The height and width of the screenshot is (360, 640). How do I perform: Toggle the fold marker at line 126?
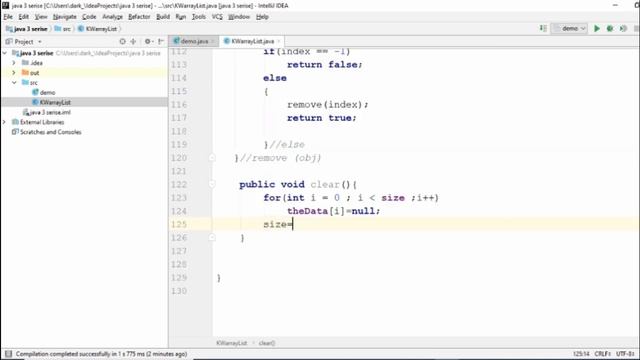click(x=212, y=238)
